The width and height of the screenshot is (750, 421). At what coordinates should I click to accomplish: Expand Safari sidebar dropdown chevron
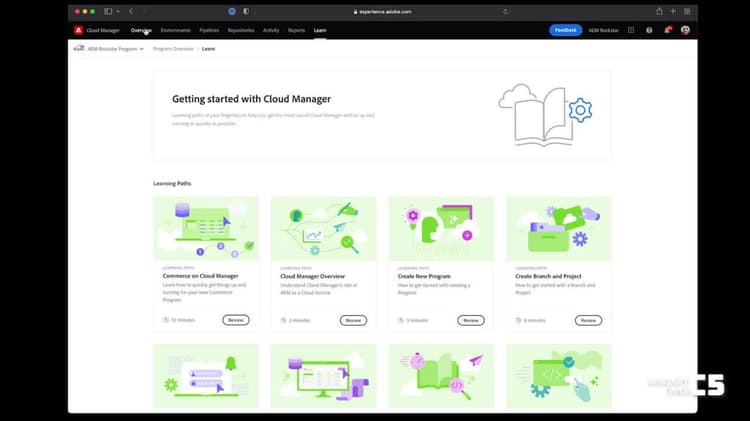(x=118, y=11)
